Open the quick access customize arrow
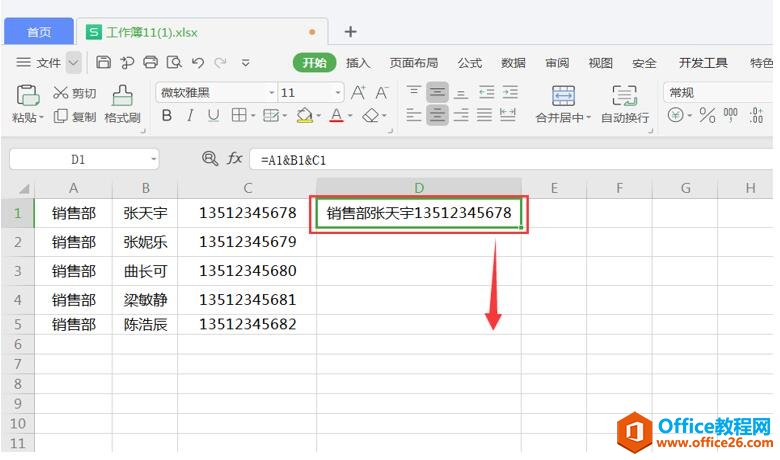 (245, 63)
